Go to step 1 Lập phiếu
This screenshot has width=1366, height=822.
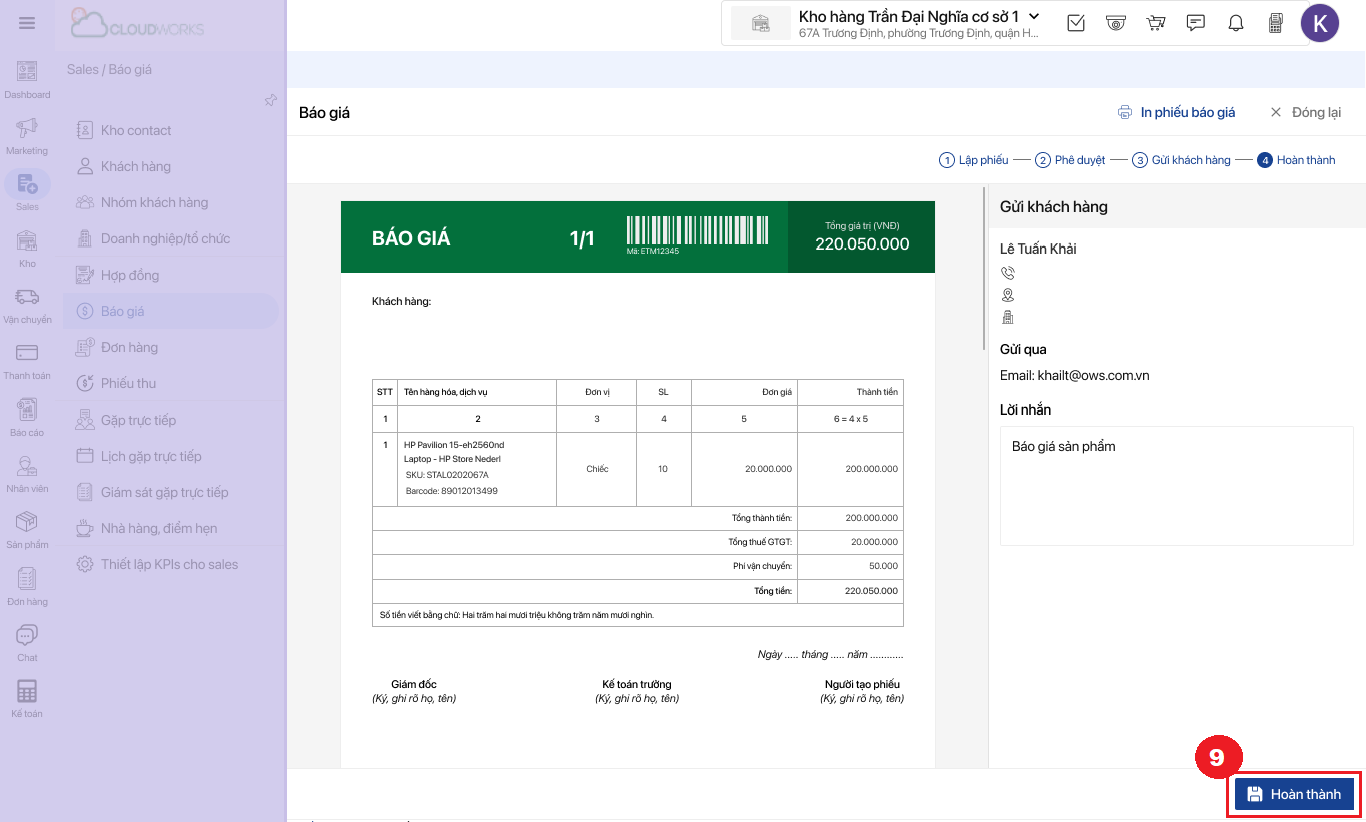973,160
